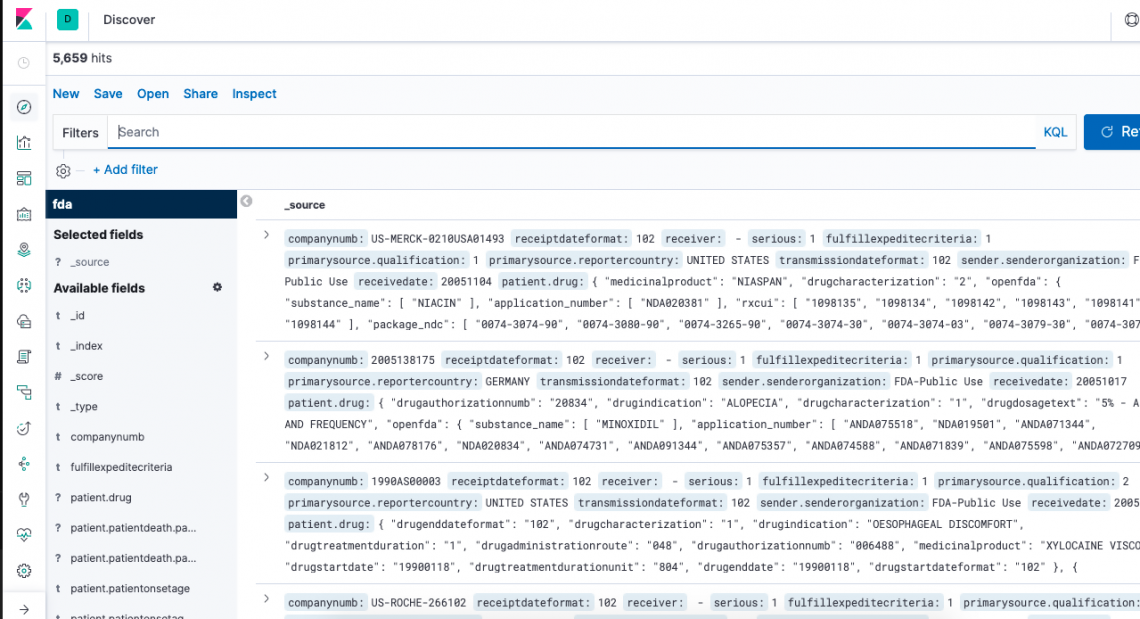Go to Discover compass icon
1140x619 pixels.
click(x=24, y=107)
